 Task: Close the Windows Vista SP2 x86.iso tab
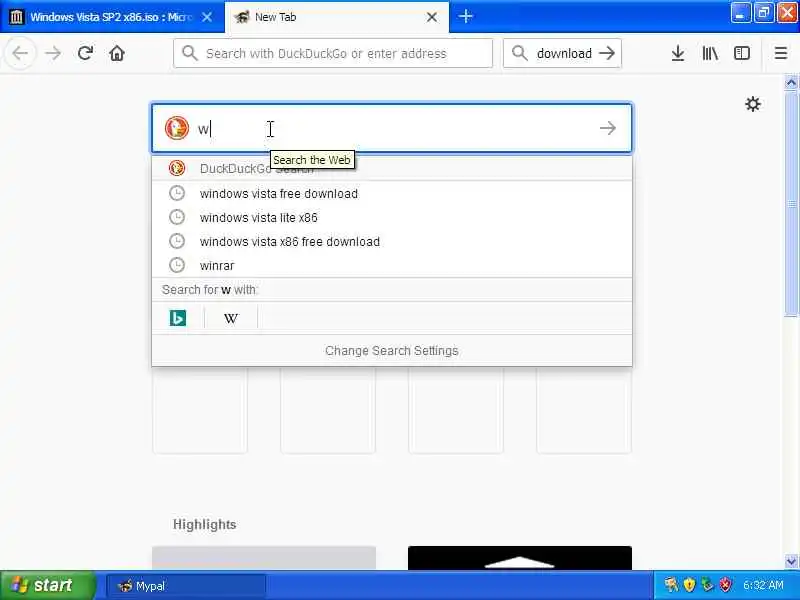pos(207,17)
